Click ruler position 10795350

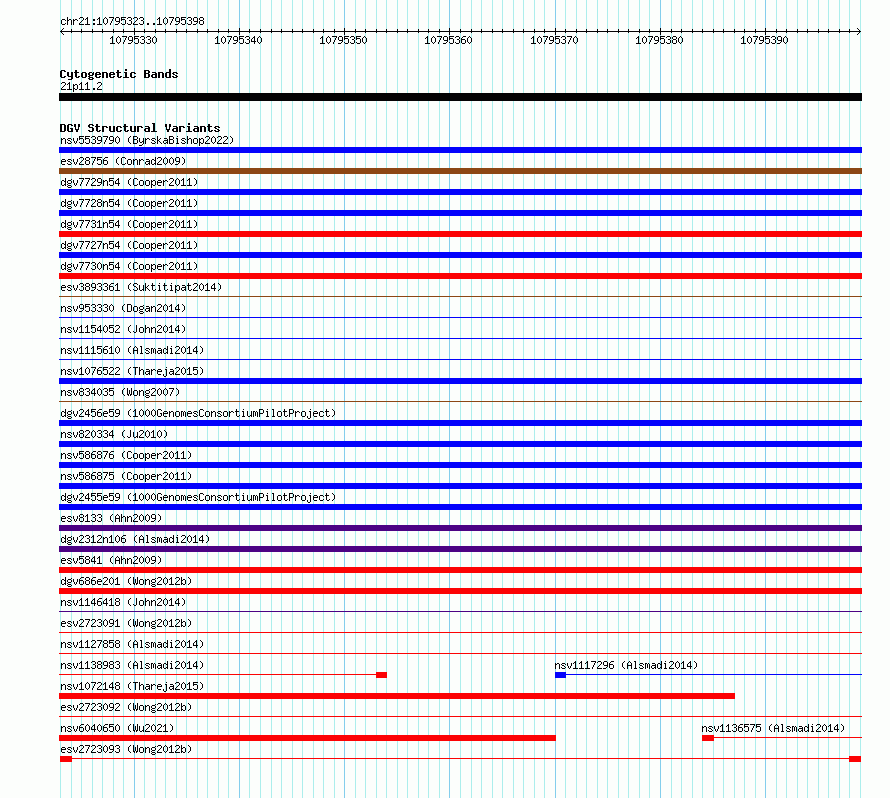(x=343, y=40)
